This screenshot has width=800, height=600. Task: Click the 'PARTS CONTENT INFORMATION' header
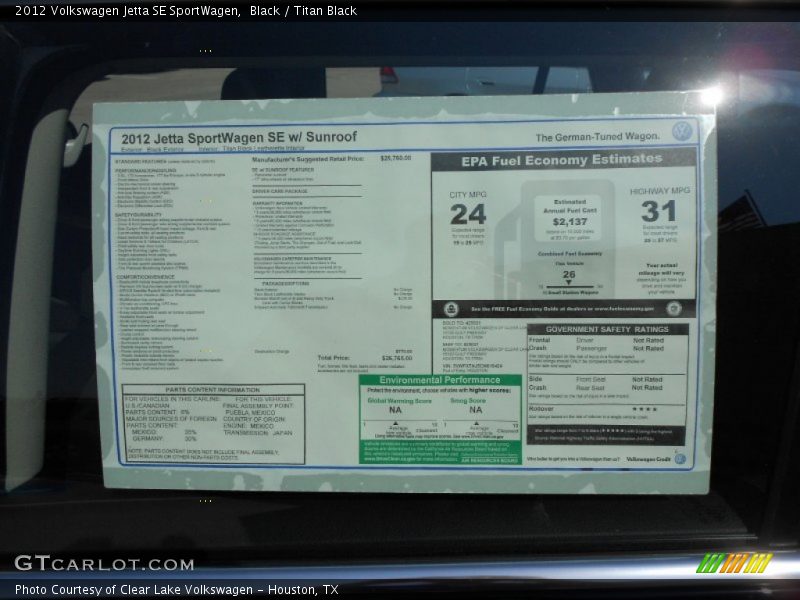click(x=213, y=390)
